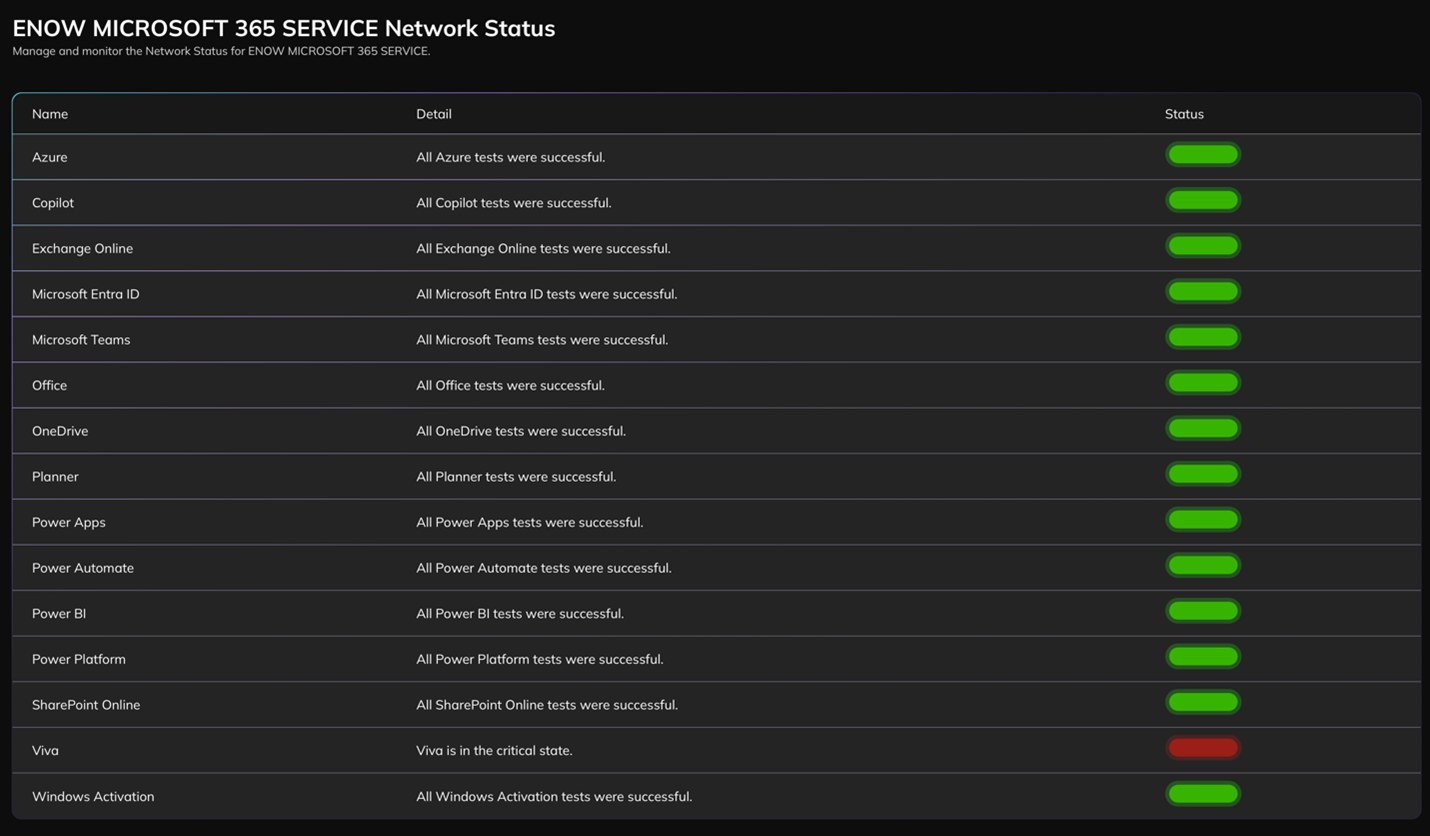Select Power Platform status indicator

(x=1203, y=657)
